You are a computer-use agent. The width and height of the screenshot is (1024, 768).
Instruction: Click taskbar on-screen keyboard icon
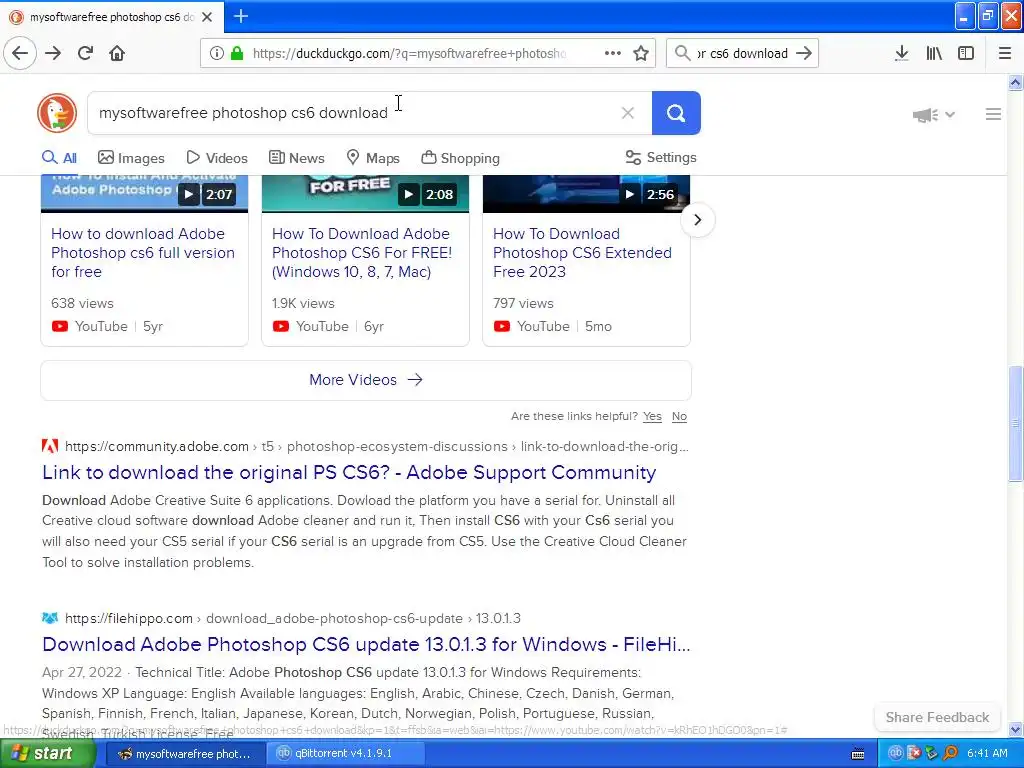[857, 754]
